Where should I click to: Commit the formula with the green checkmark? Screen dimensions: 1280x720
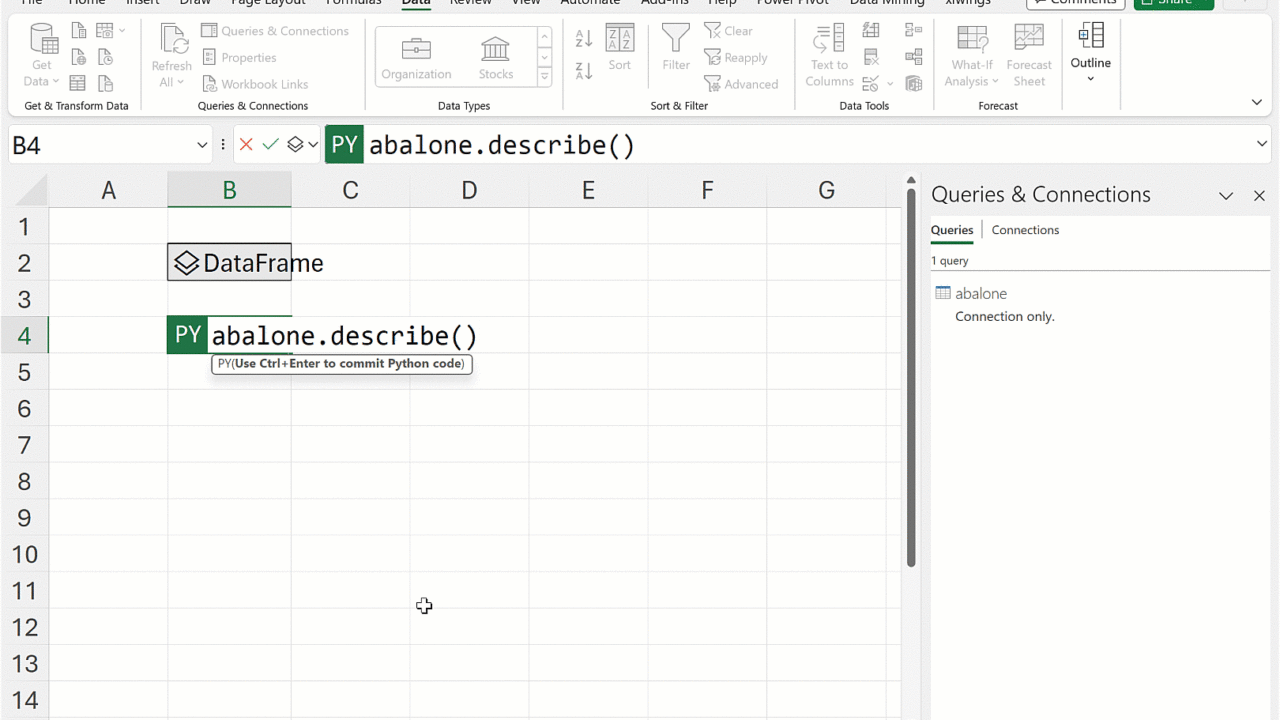pos(270,145)
